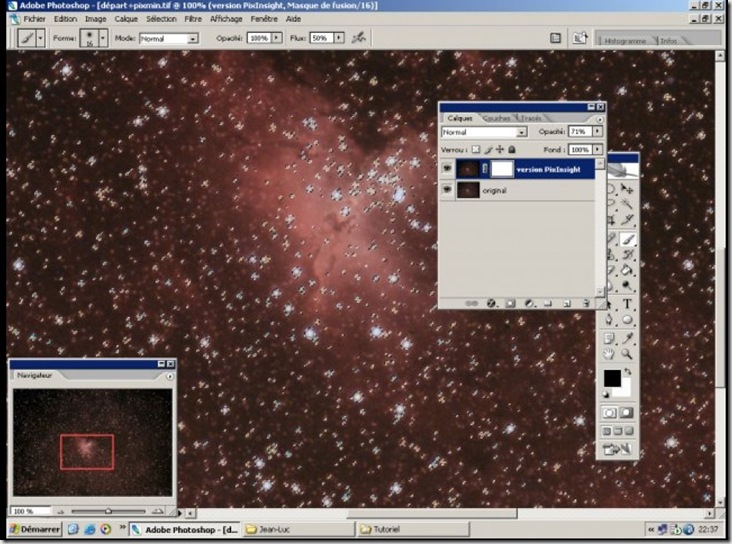
Task: Open the Fichier menu
Action: click(34, 19)
